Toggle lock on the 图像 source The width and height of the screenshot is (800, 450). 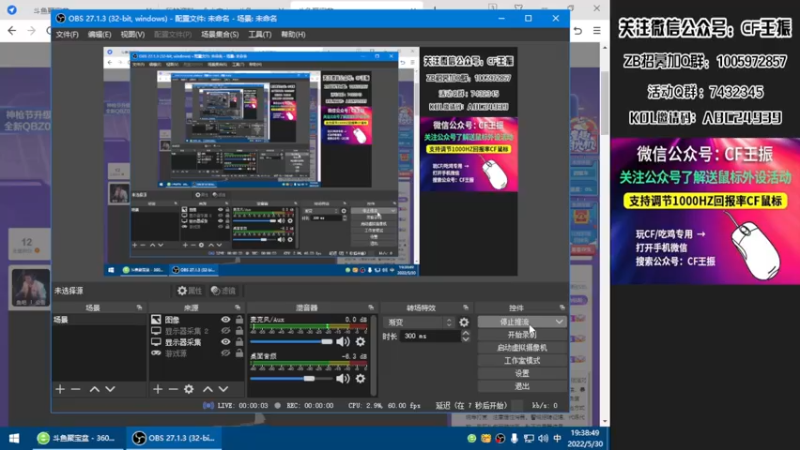pyautogui.click(x=239, y=319)
